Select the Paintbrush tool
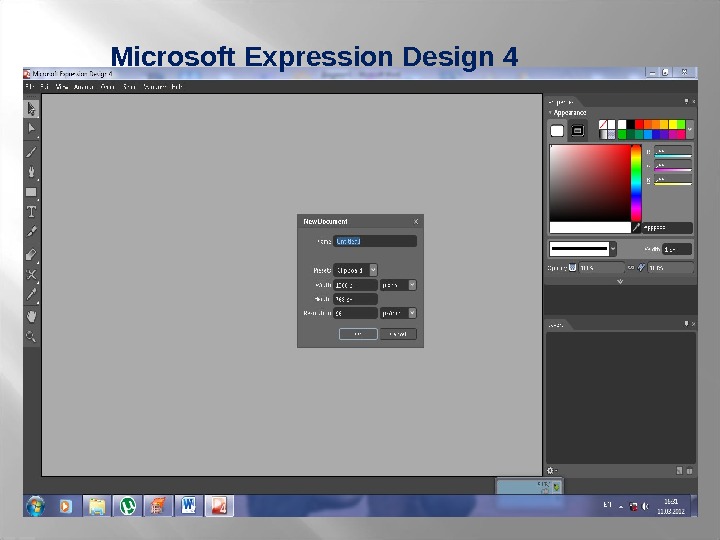 click(x=31, y=152)
